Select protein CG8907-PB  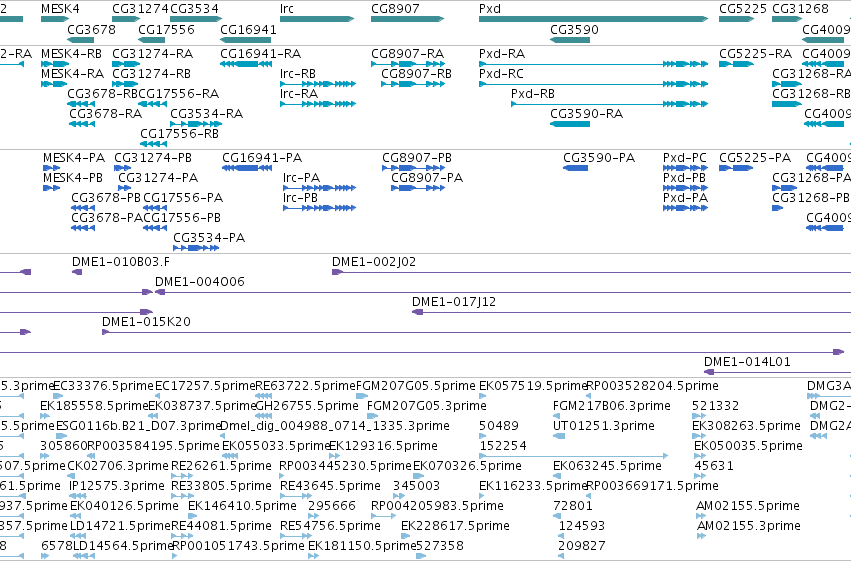pos(417,158)
